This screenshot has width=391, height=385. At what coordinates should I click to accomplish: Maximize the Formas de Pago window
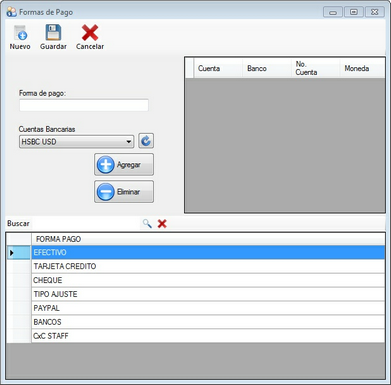click(x=354, y=12)
